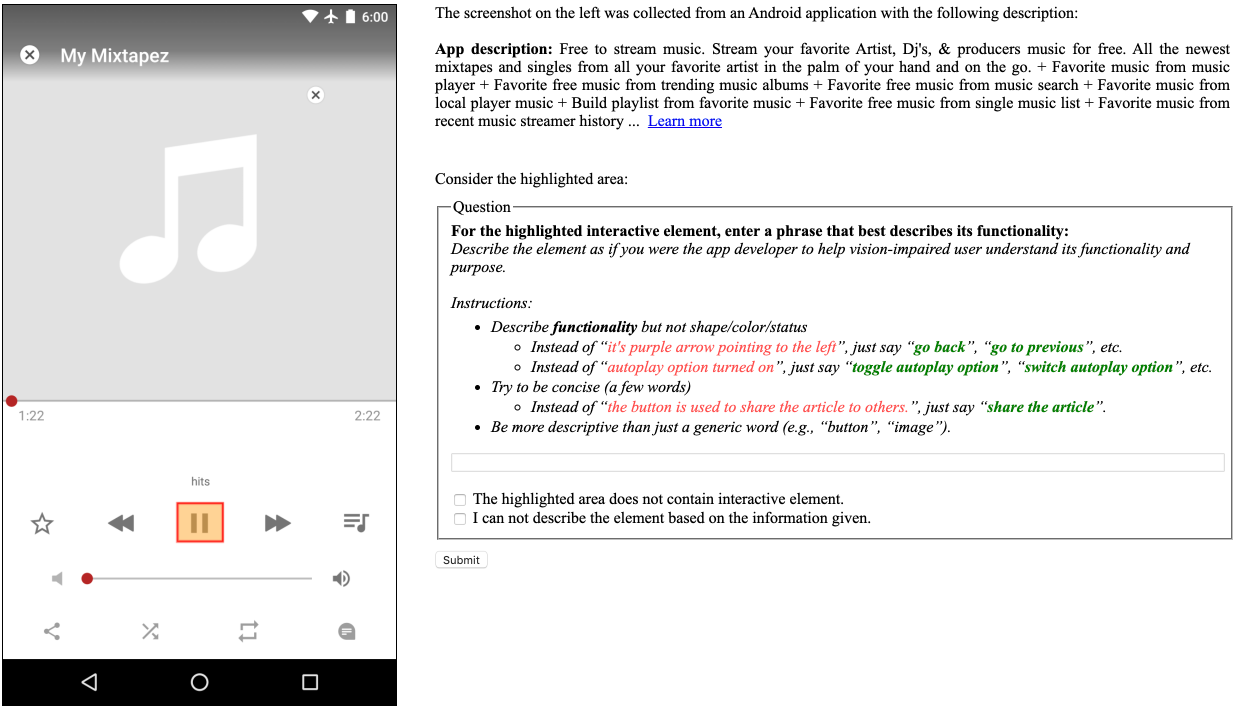Check 'highlighted area does not contain interactive element'
Viewport: 1236px width, 712px height.
[460, 499]
